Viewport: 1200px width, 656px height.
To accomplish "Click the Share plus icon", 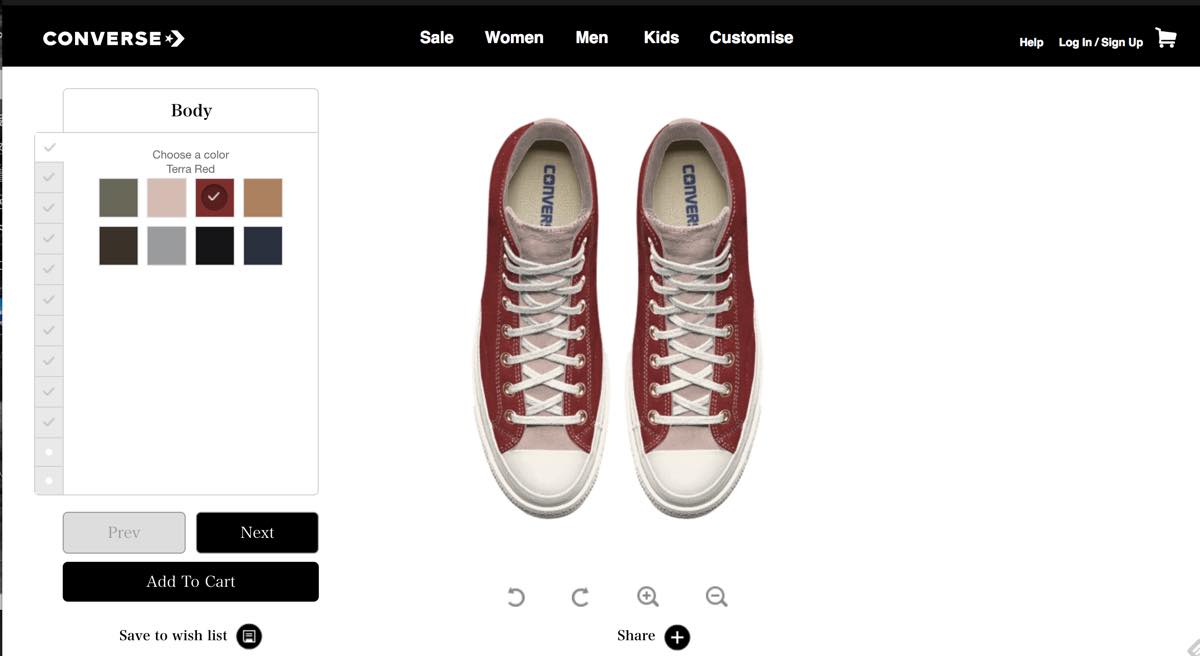I will coord(677,636).
